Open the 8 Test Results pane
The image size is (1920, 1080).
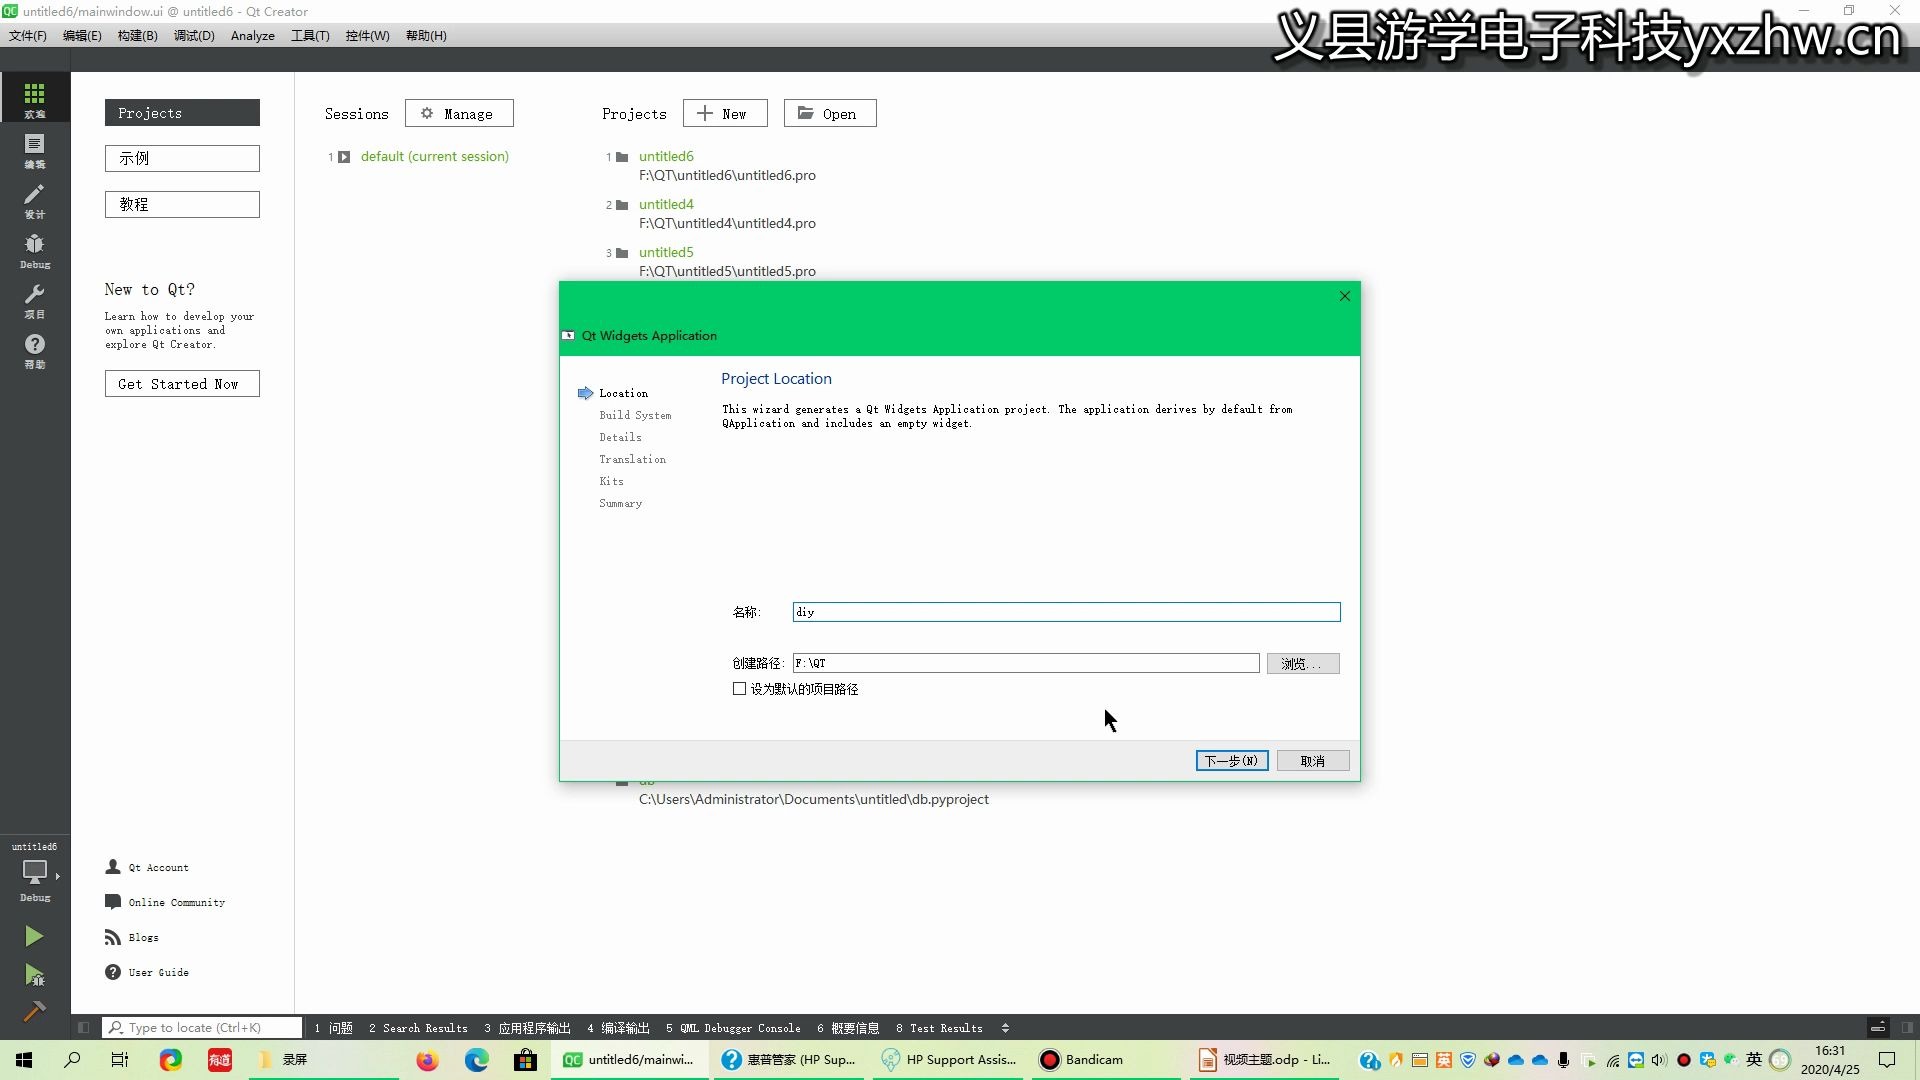939,1028
